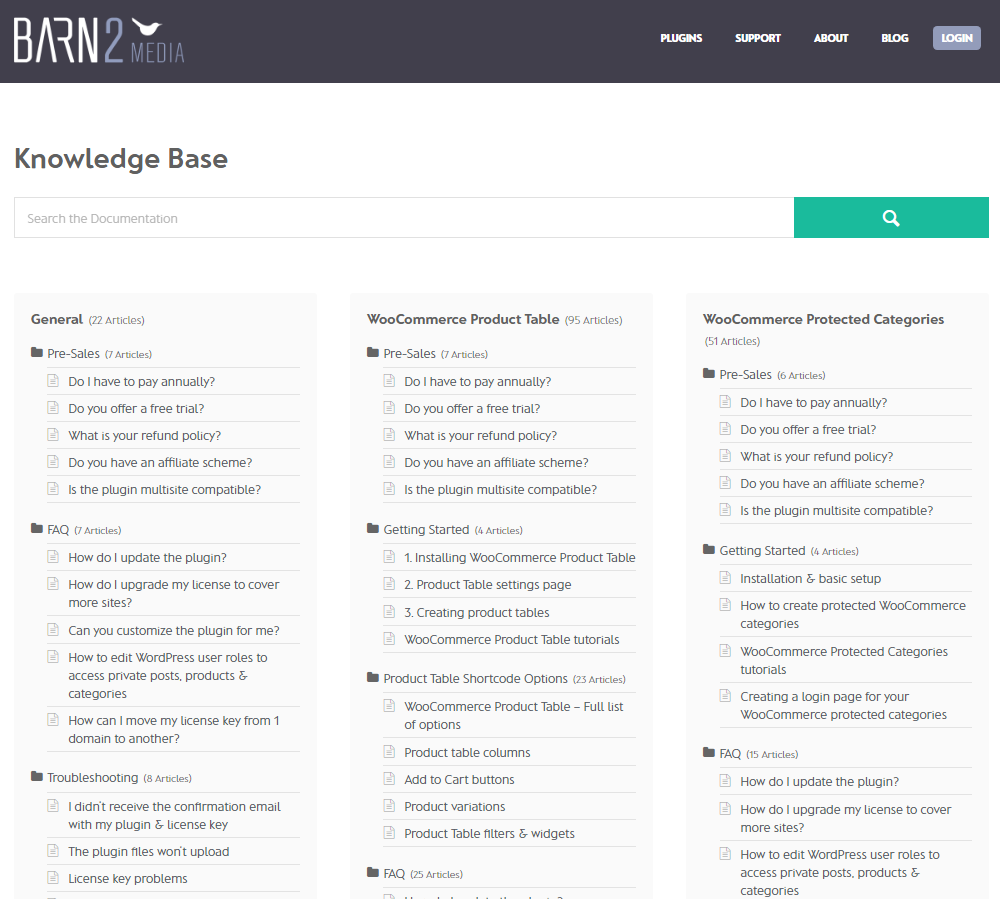
Task: Click document icon beside 'Product table columns'
Action: coord(389,752)
